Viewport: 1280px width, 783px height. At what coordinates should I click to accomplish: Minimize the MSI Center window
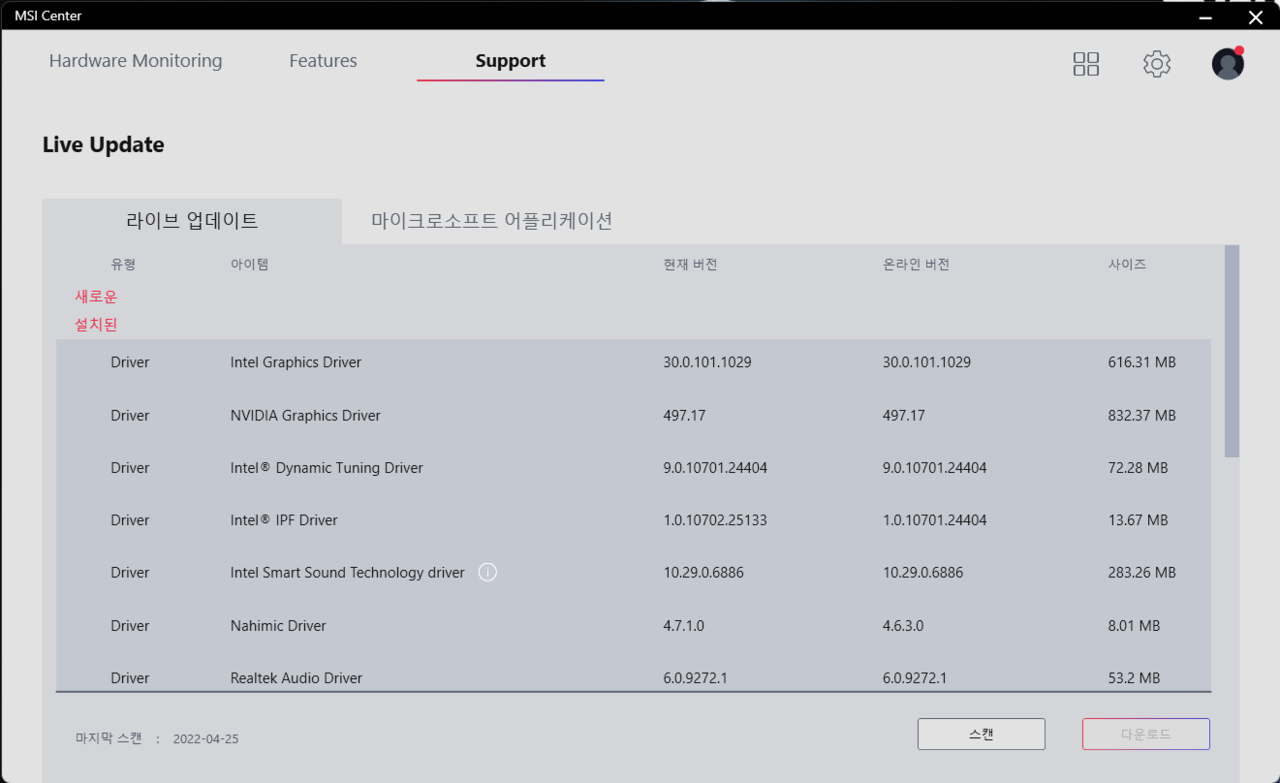[x=1206, y=17]
